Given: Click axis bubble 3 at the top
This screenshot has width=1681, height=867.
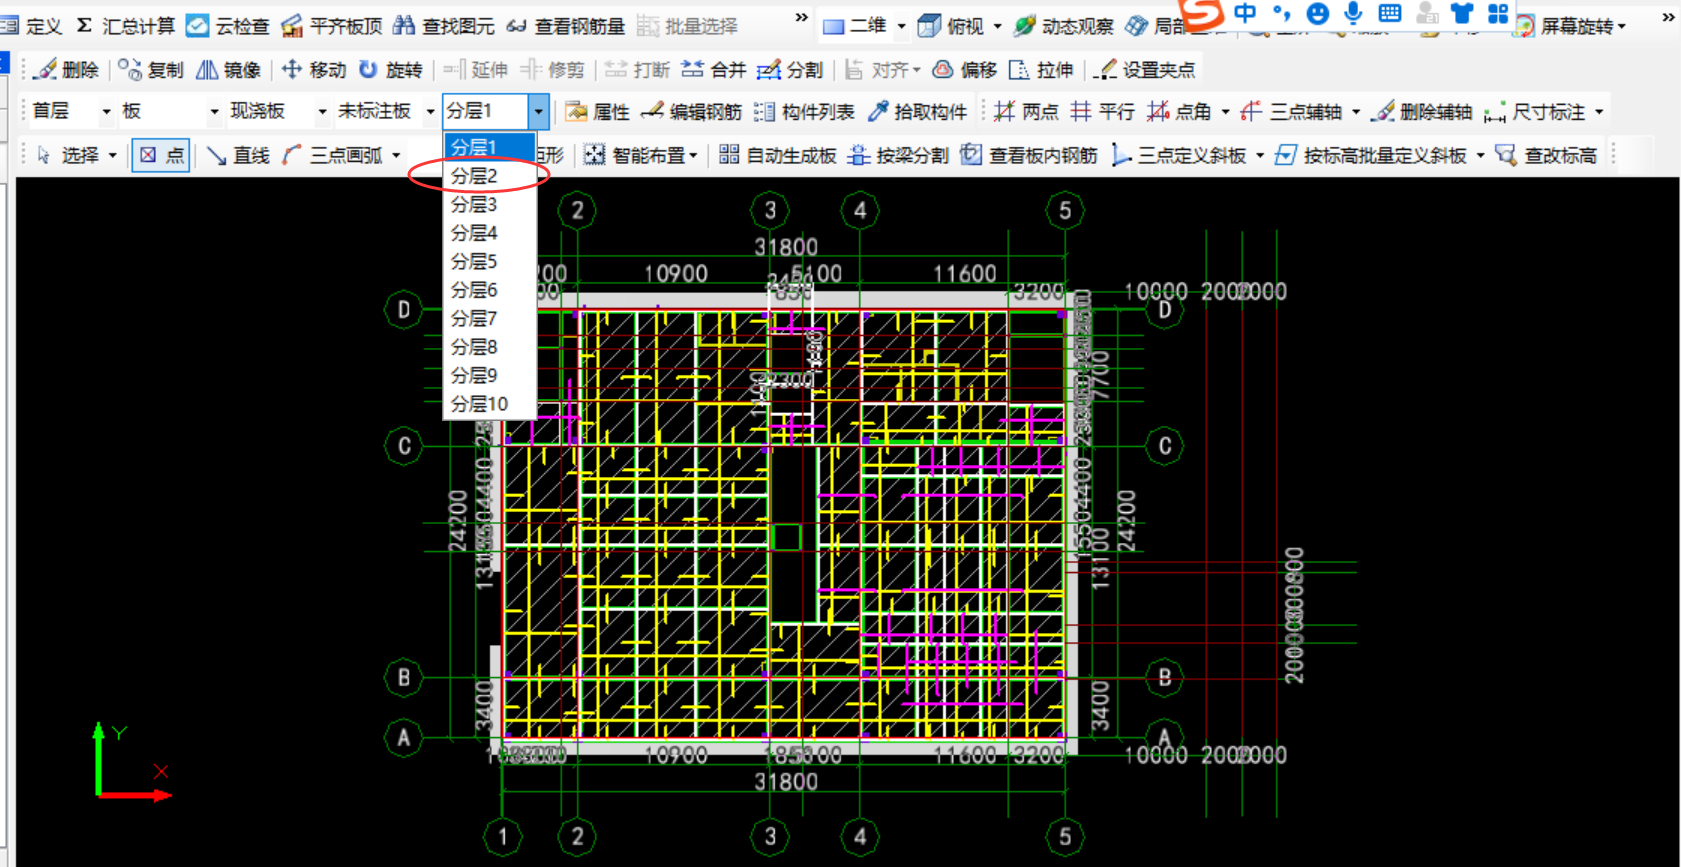Looking at the screenshot, I should [x=770, y=210].
